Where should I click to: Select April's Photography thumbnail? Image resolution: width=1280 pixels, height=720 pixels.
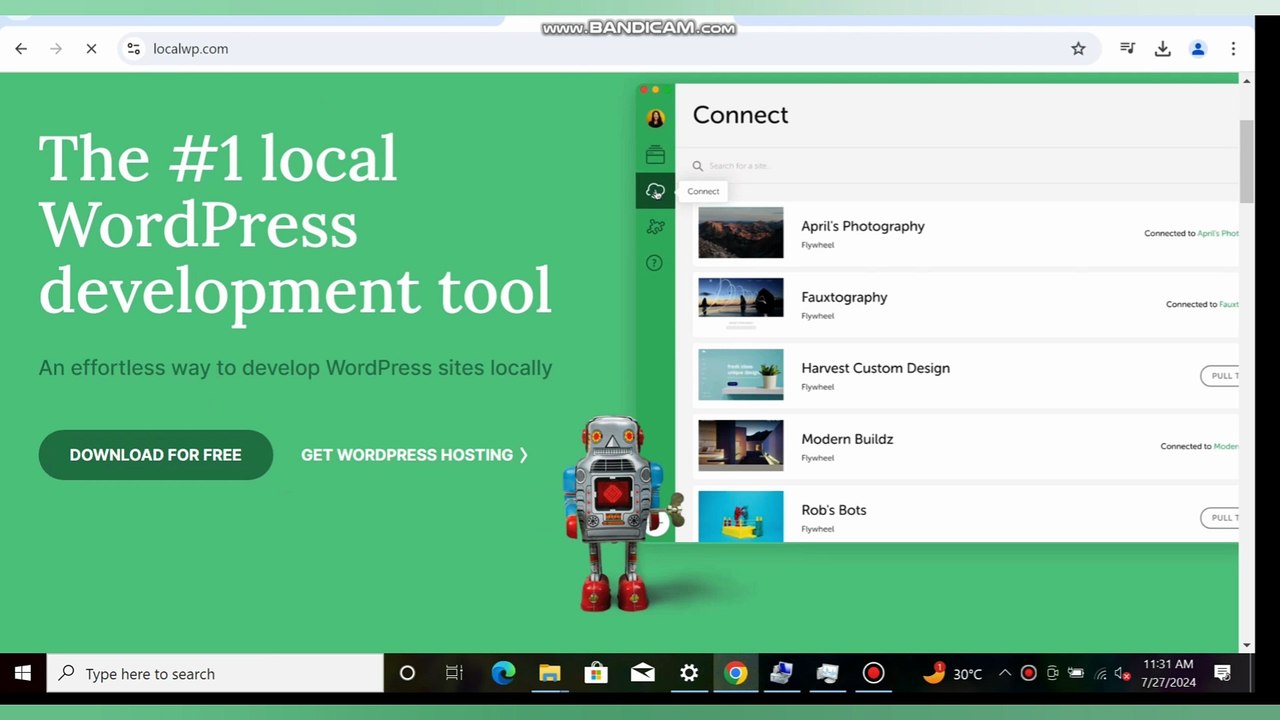[x=741, y=232]
